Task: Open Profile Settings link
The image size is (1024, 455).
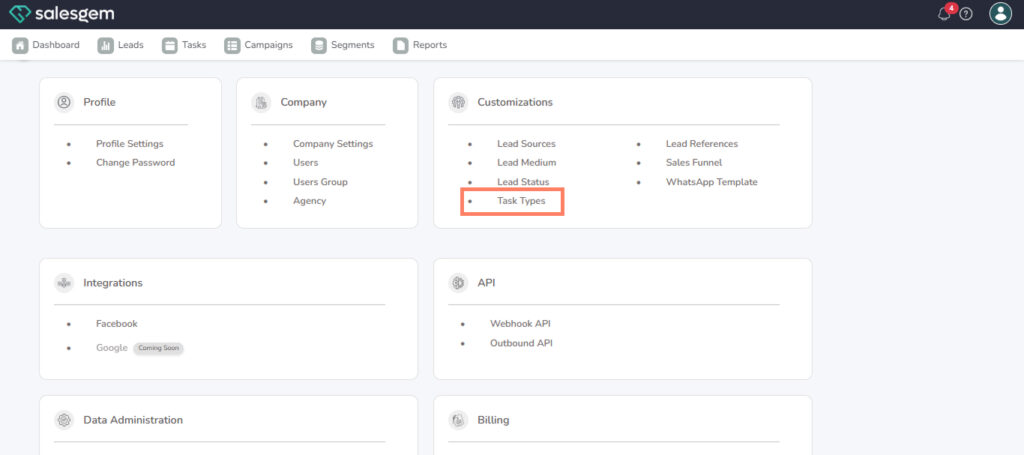Action: [x=129, y=144]
